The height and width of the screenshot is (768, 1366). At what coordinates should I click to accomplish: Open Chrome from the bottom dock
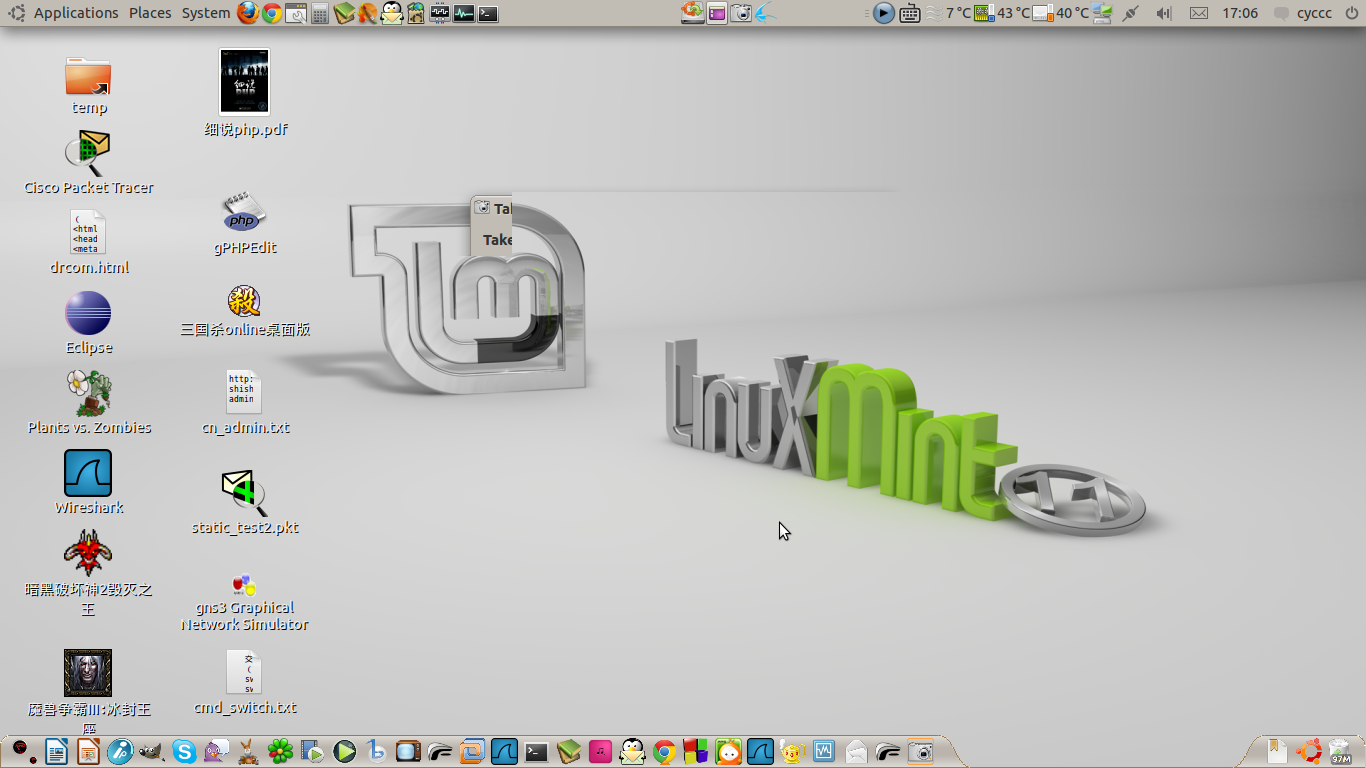pyautogui.click(x=664, y=751)
